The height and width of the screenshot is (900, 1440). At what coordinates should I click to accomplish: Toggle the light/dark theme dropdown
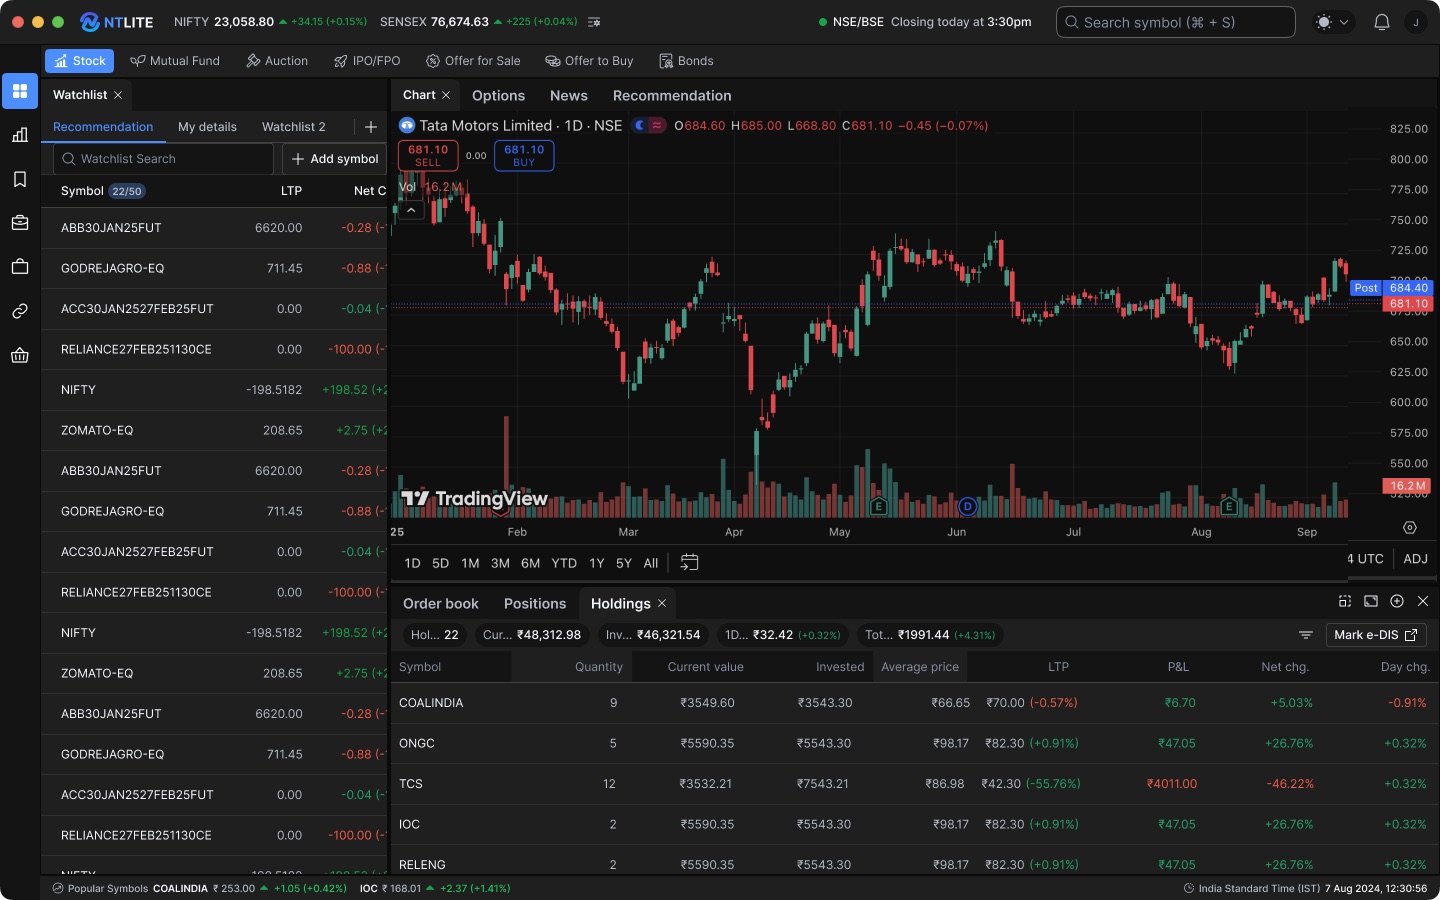(1333, 22)
